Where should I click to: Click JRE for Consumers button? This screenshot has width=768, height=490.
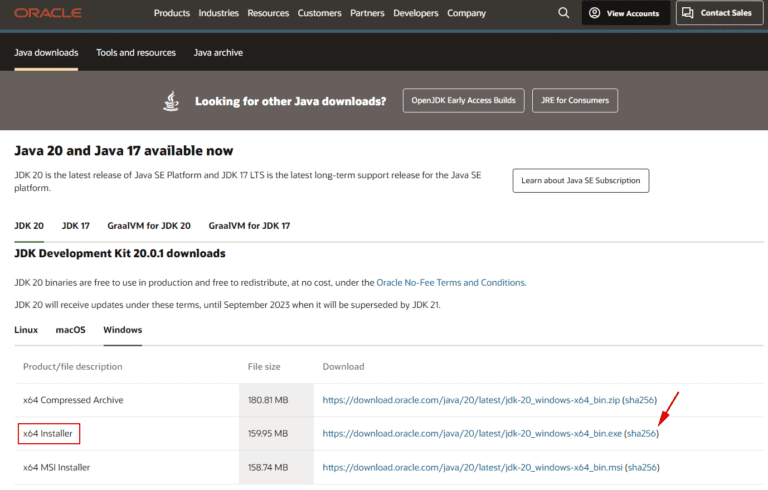575,101
